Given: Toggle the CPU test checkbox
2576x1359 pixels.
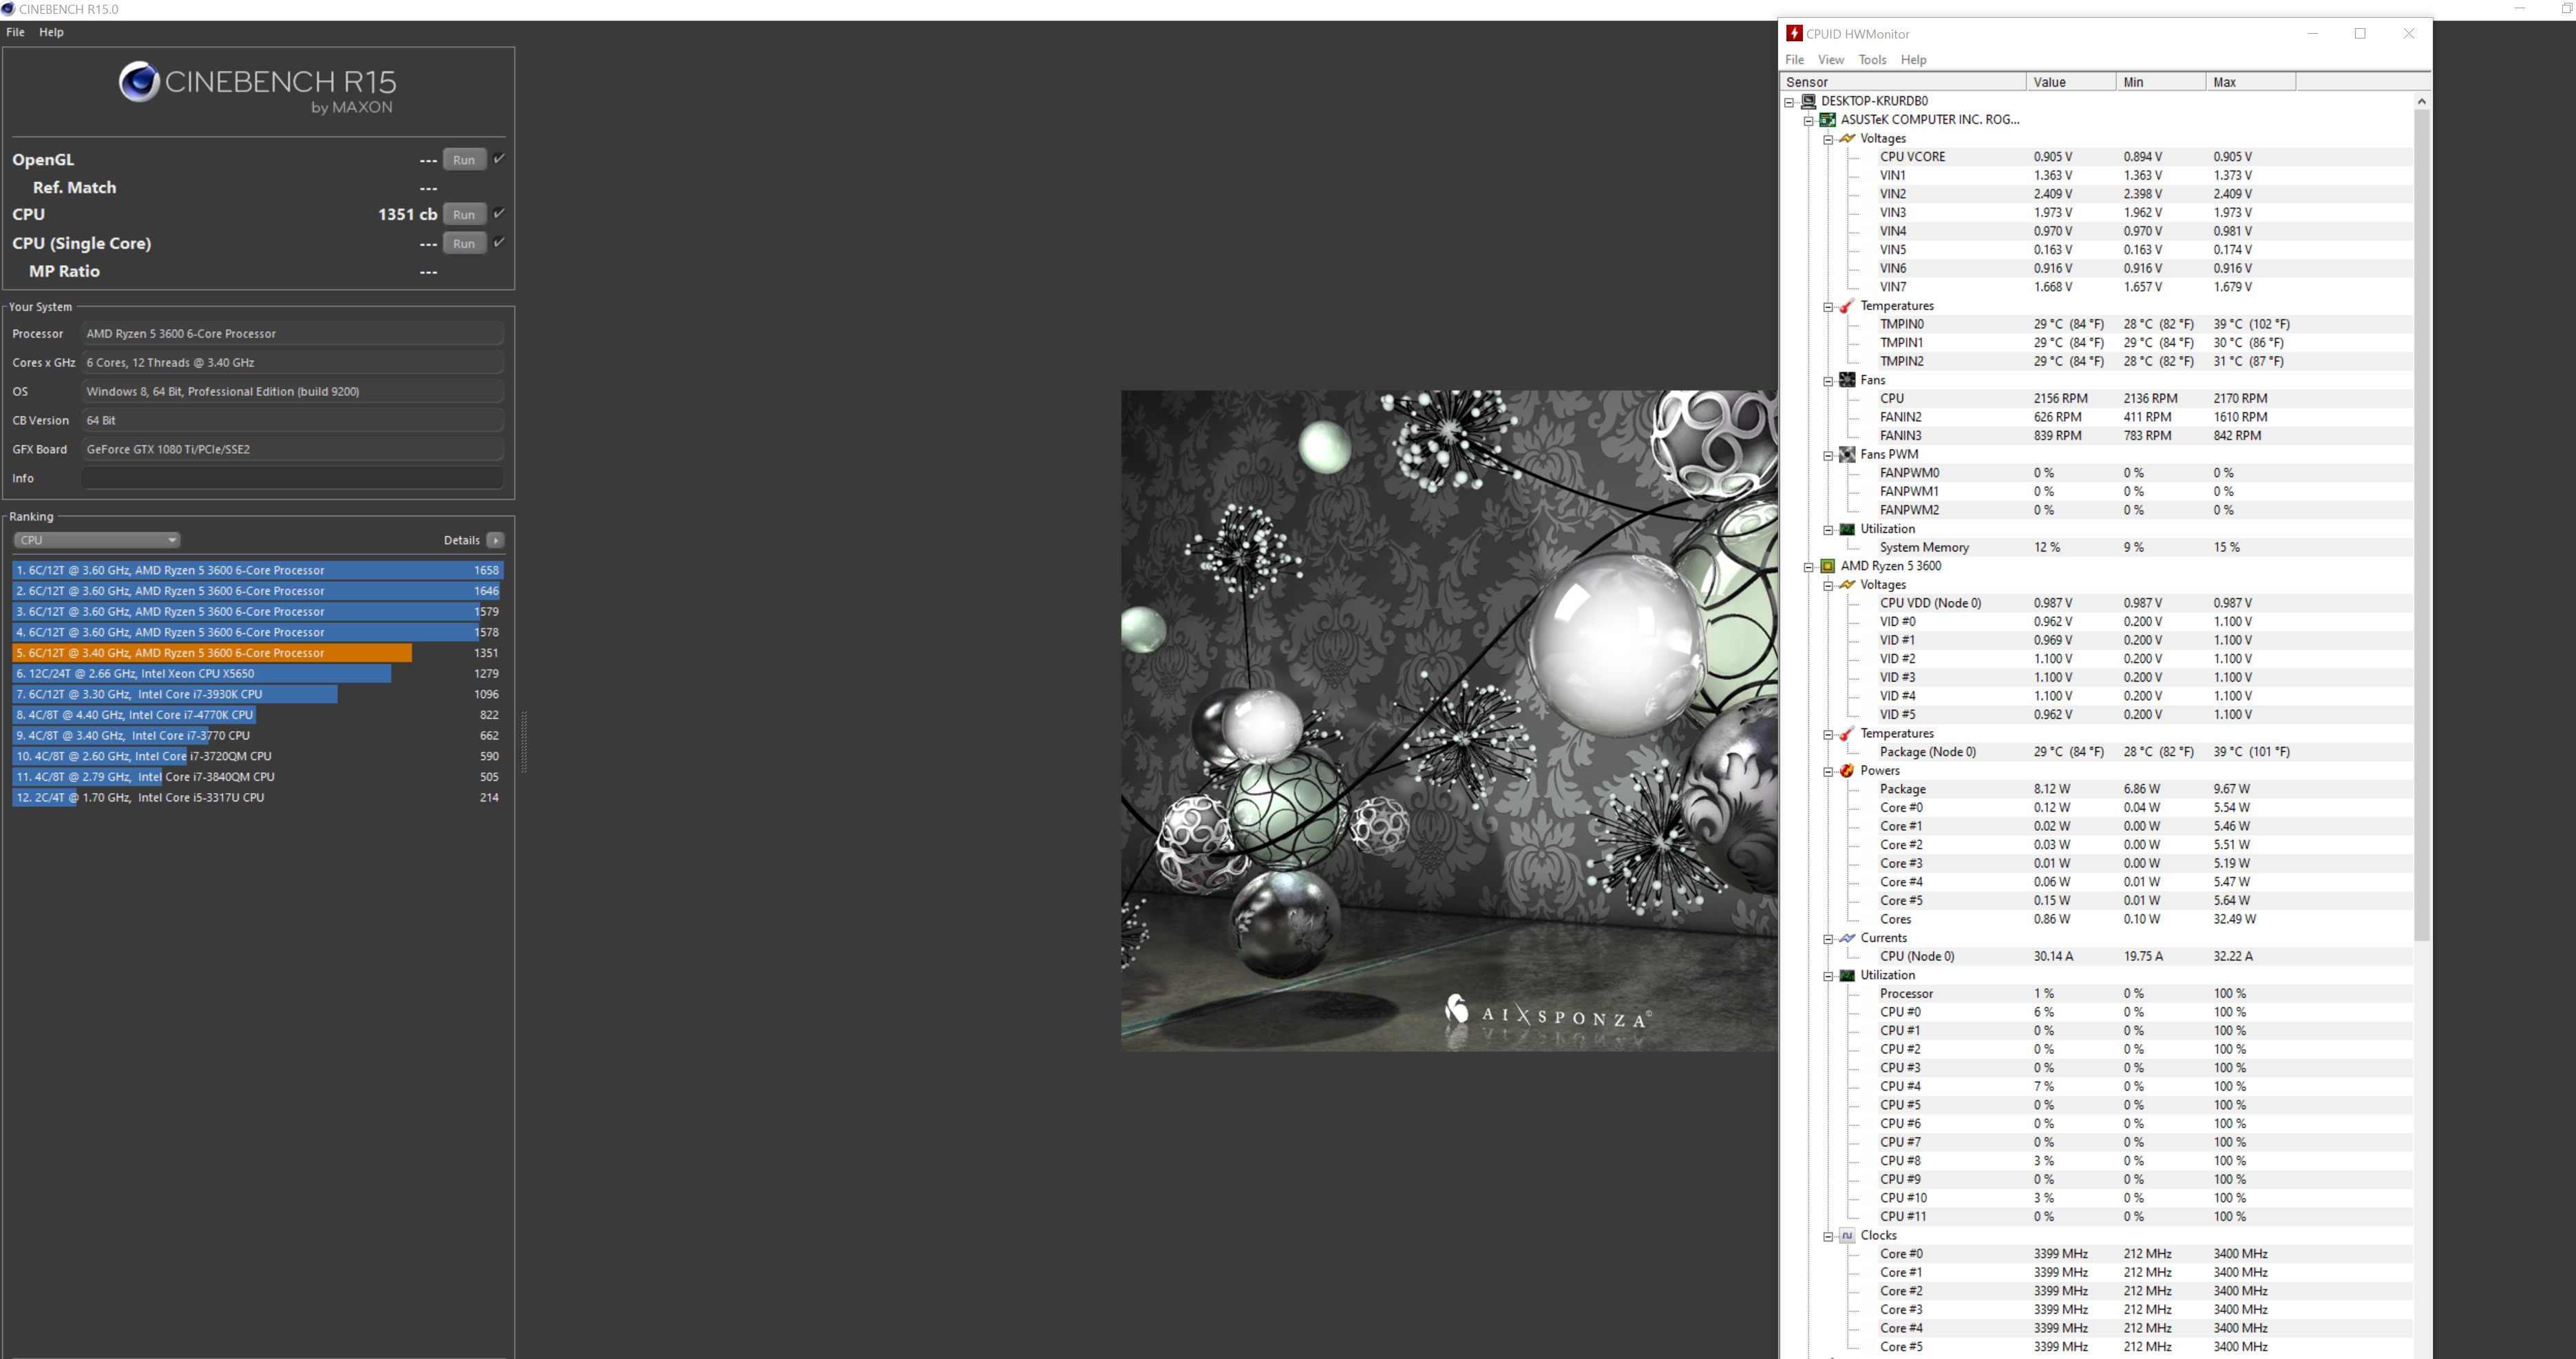Looking at the screenshot, I should 499,213.
